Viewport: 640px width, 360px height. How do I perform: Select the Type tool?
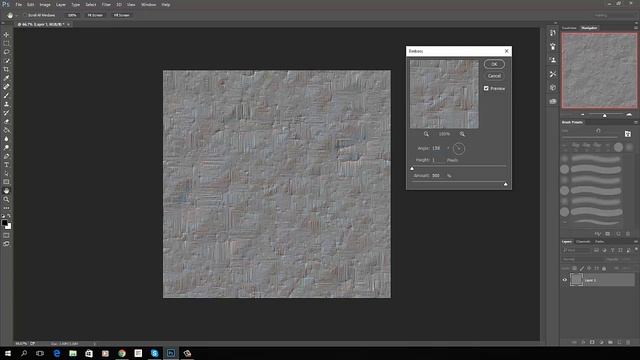click(x=6, y=165)
